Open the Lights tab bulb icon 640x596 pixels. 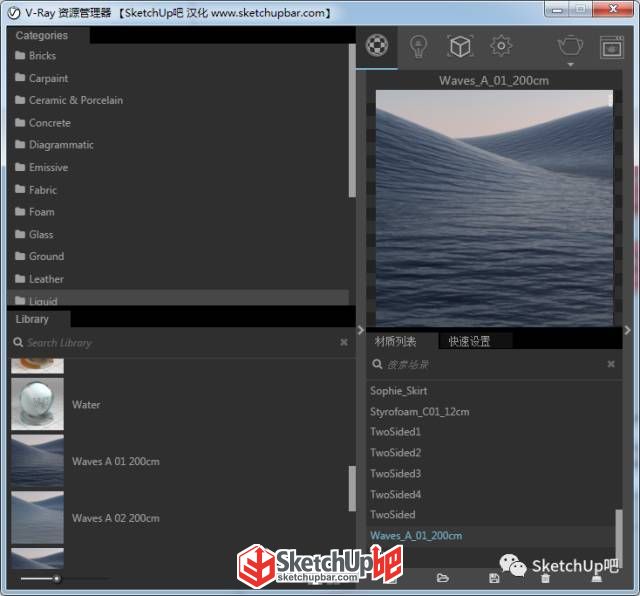418,47
